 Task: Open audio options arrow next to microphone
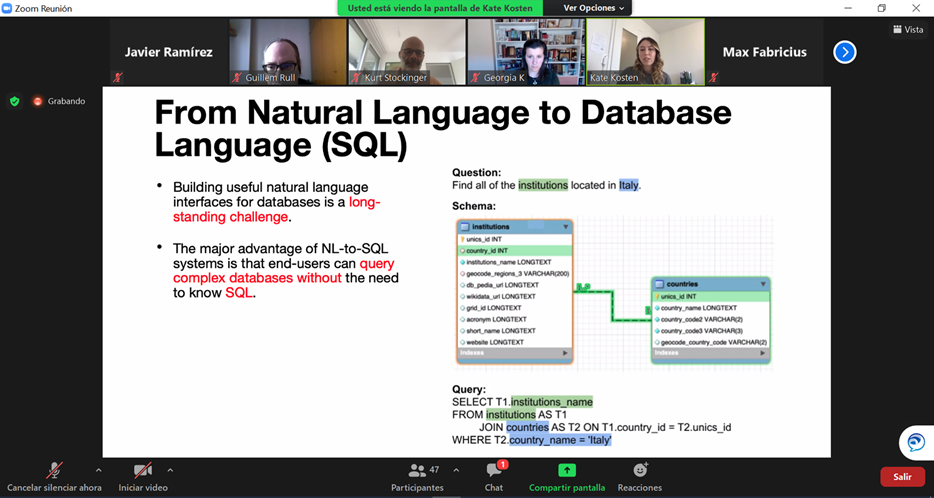click(x=98, y=470)
